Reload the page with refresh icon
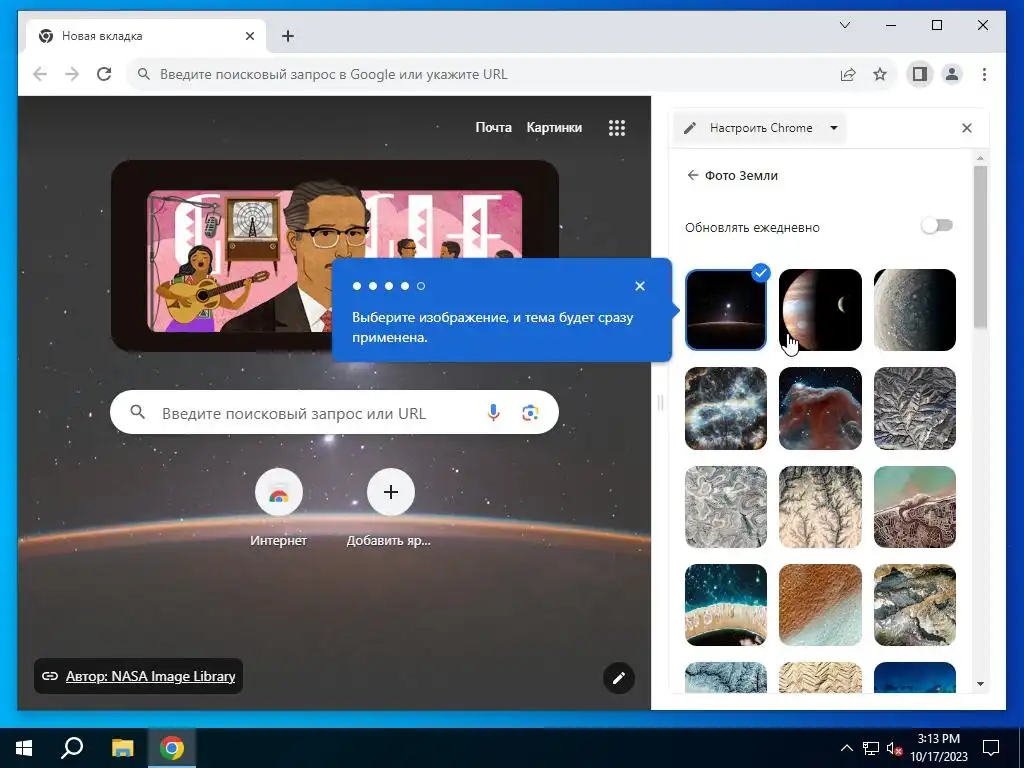Viewport: 1024px width, 768px height. (104, 74)
